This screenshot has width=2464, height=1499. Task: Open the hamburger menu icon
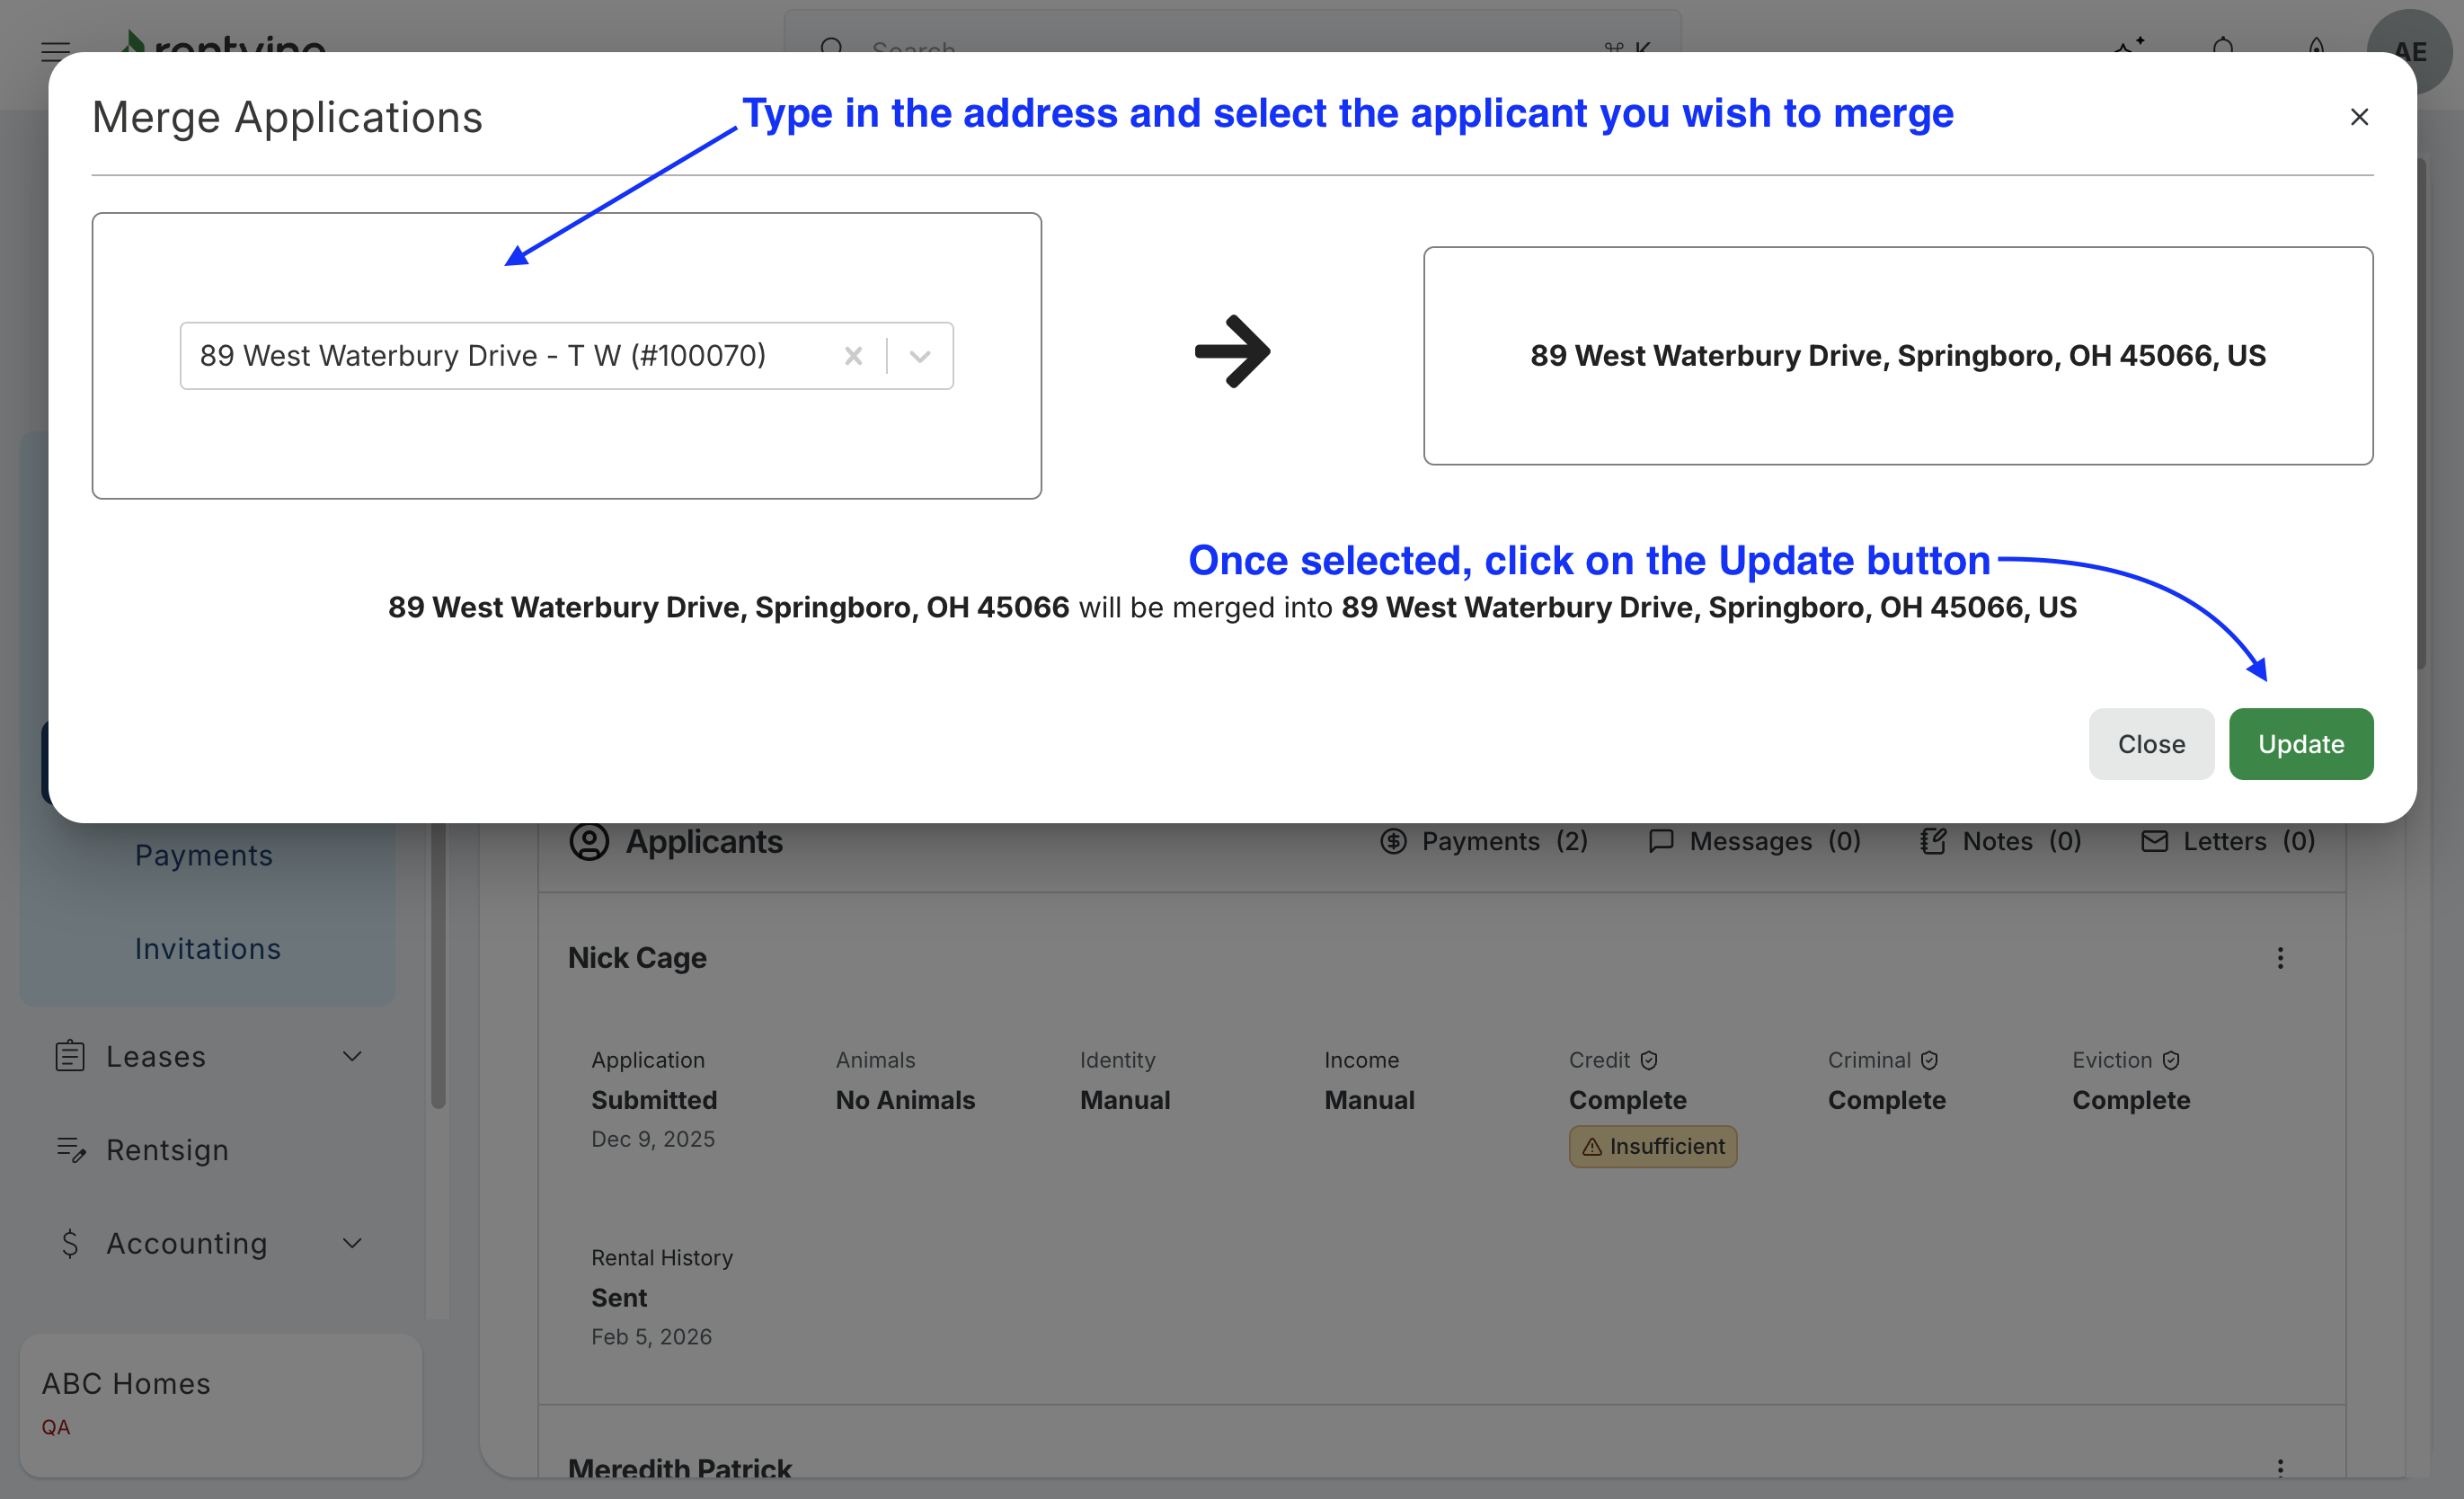56,50
